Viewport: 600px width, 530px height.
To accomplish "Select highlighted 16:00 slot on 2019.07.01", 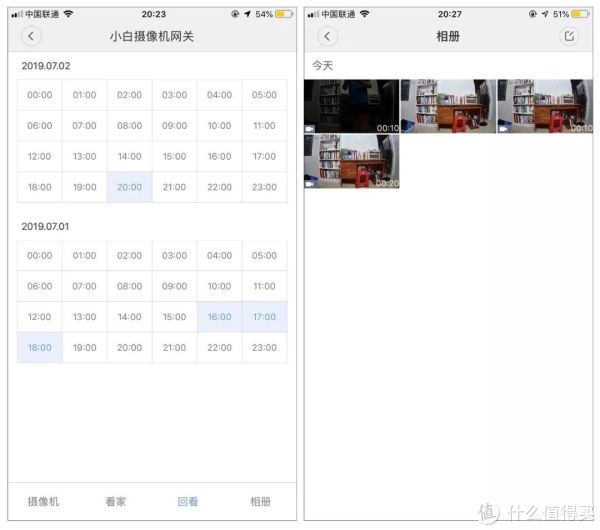I will (220, 316).
